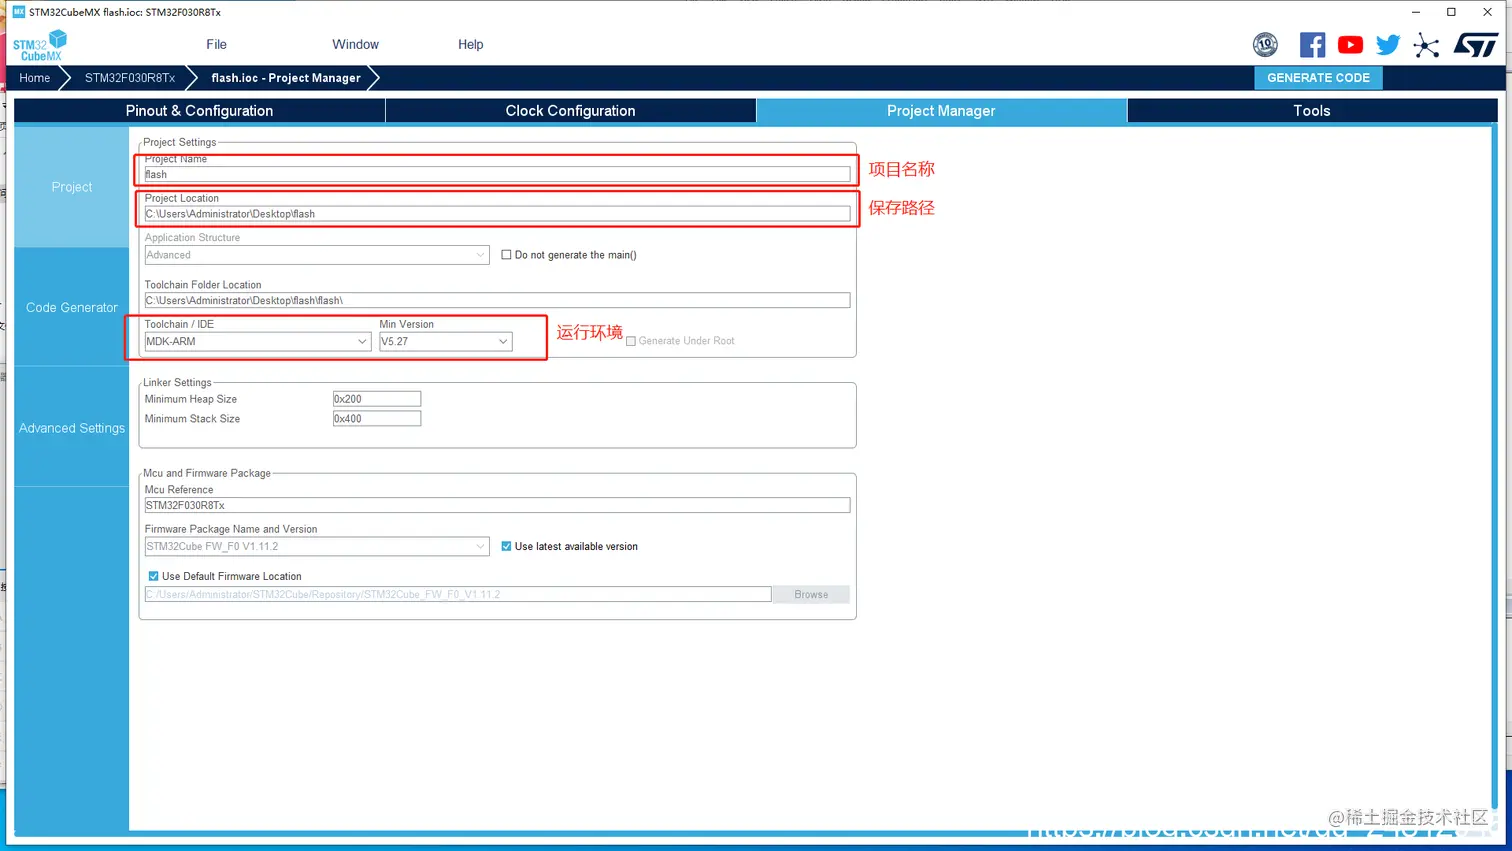Click the Project Name input field
The width and height of the screenshot is (1512, 851).
(x=497, y=174)
